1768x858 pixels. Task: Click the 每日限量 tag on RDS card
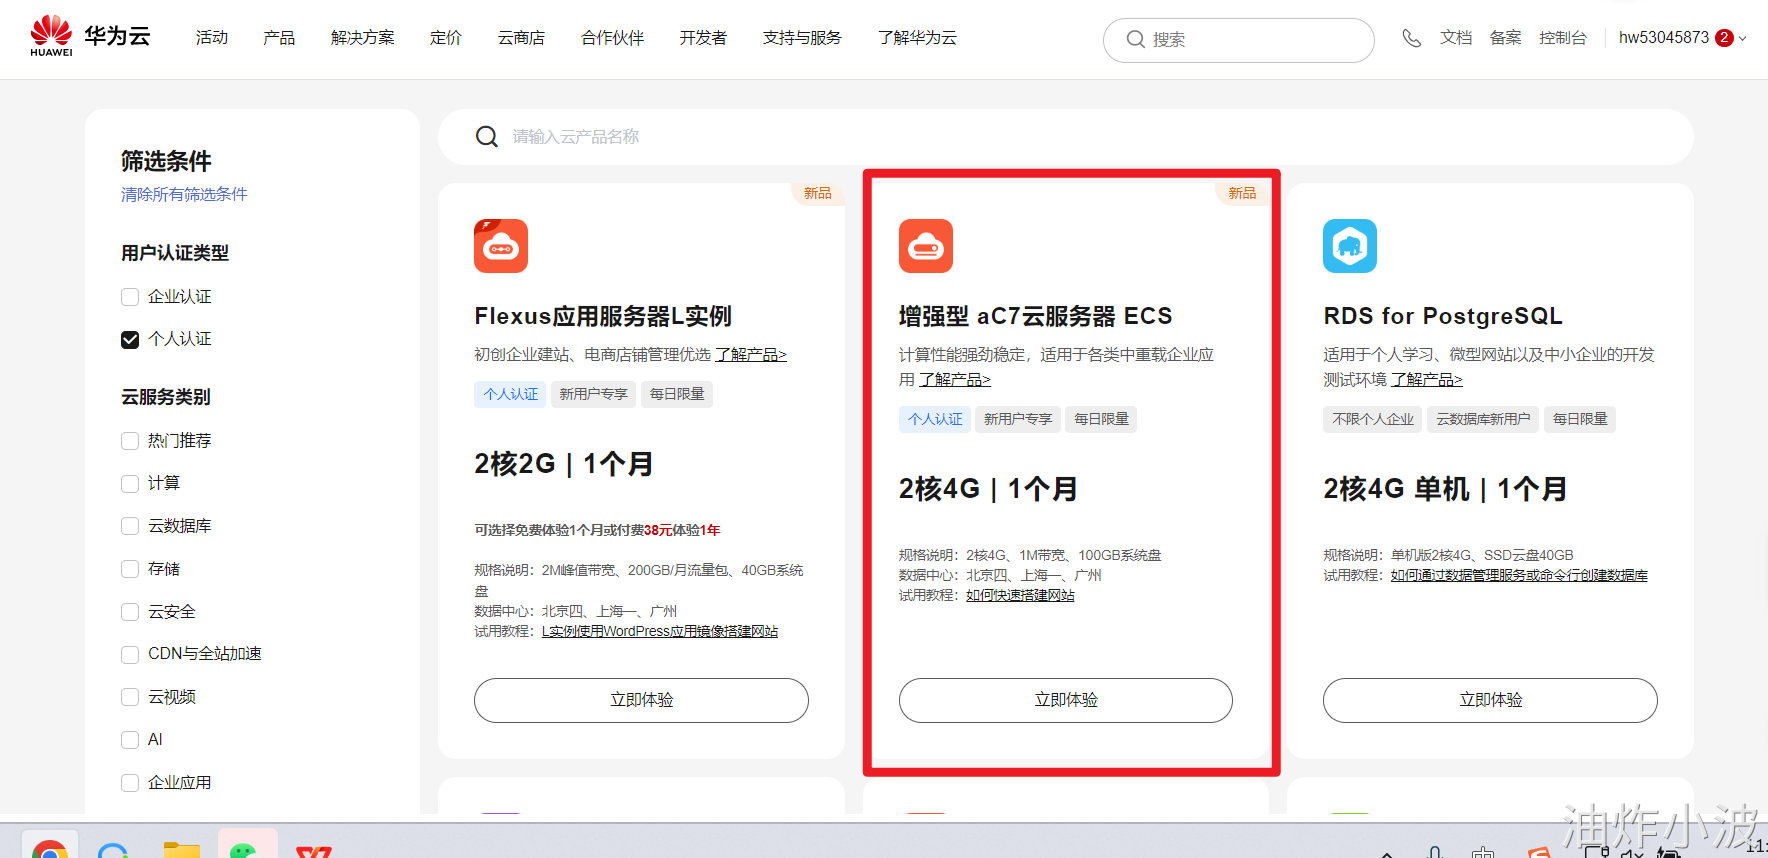coord(1580,419)
